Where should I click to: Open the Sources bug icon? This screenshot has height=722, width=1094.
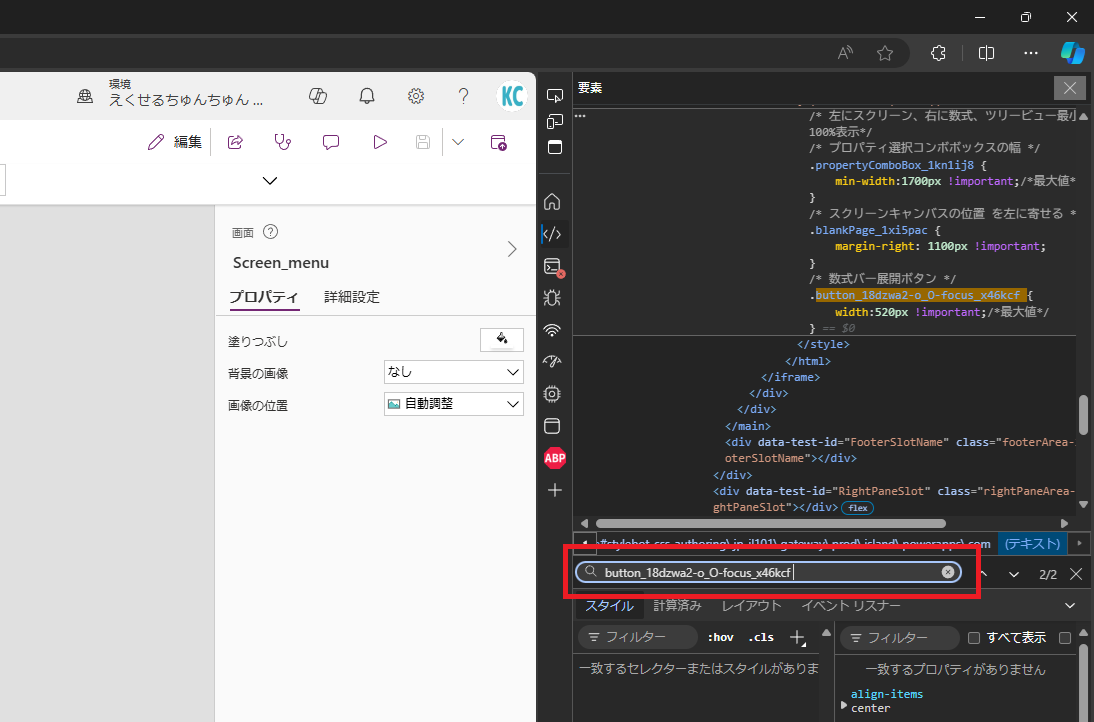(552, 298)
